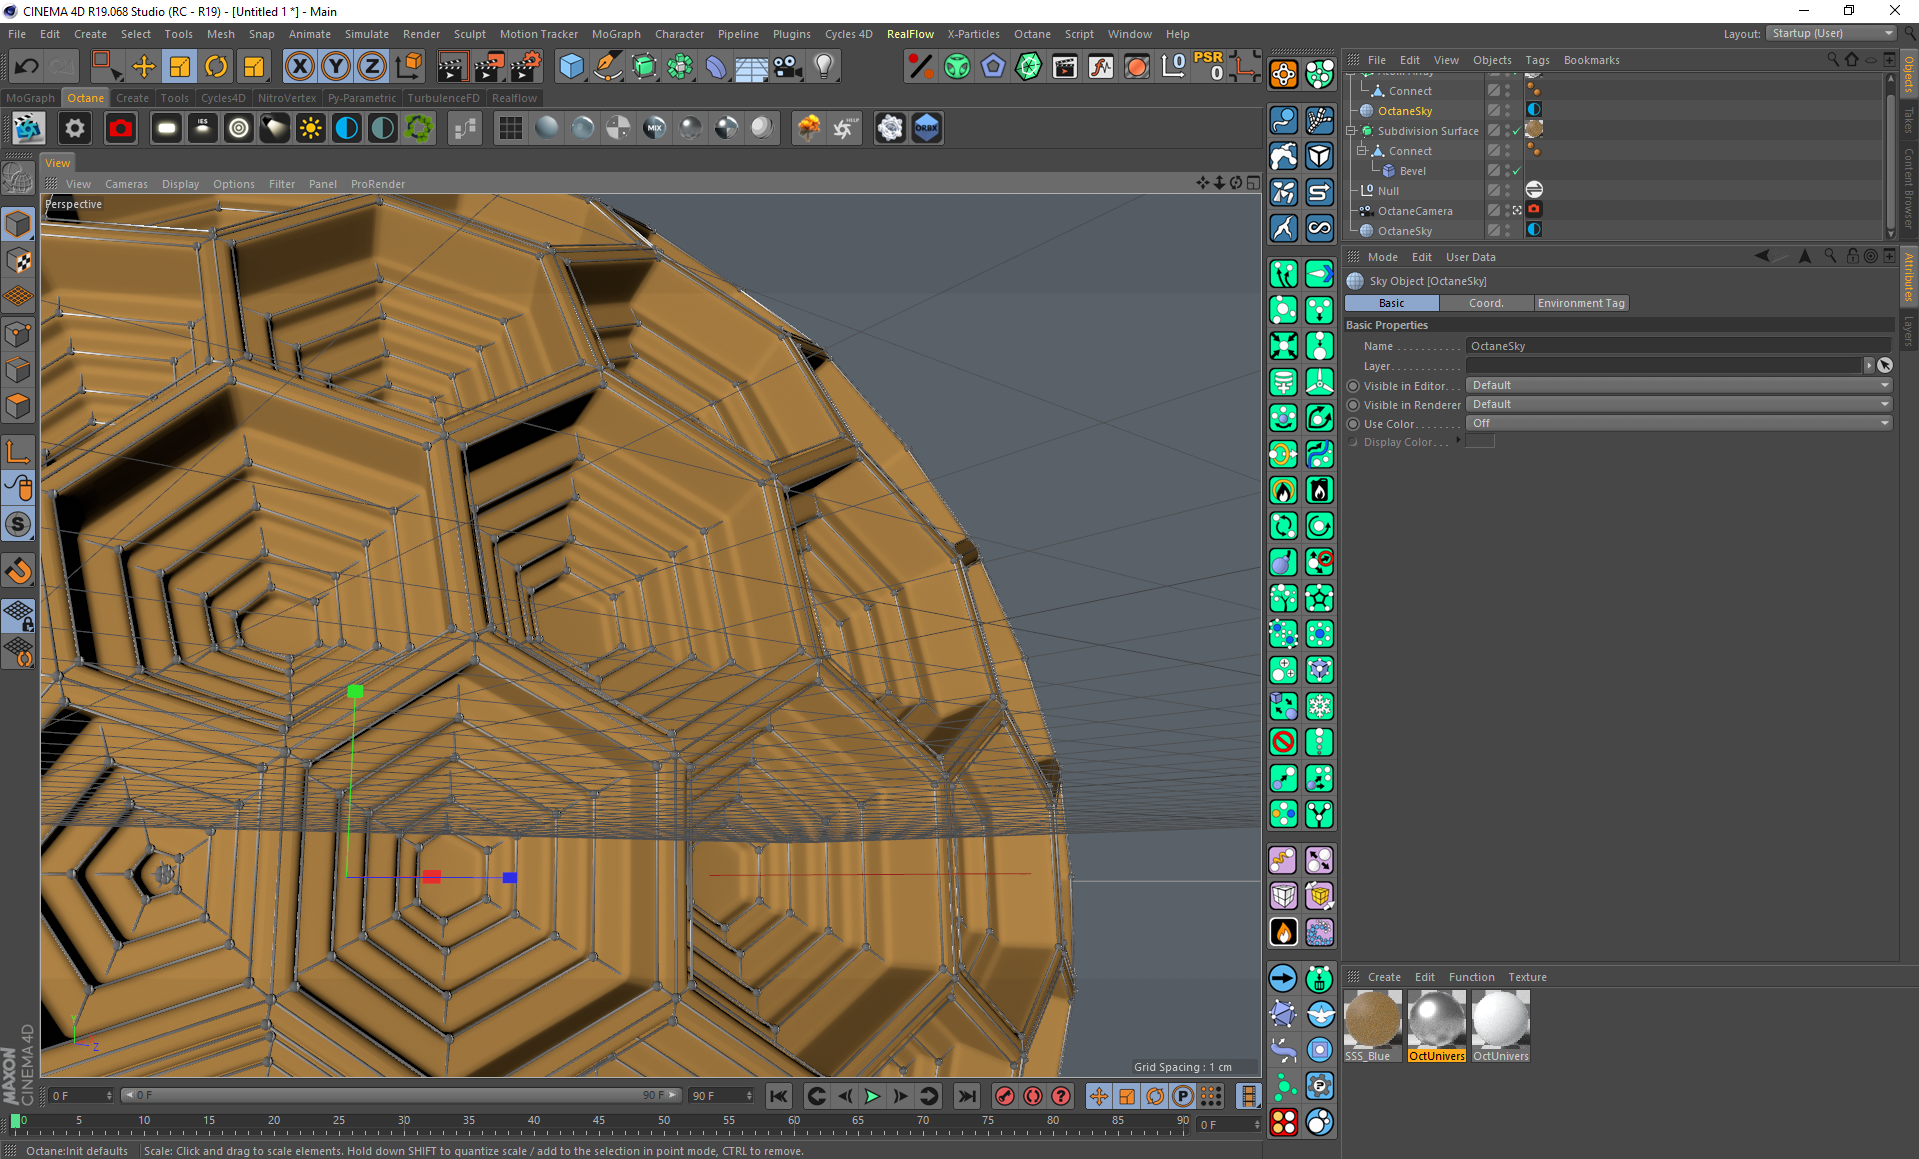Collapse the Subdivision Surface tree item
Screen dimensions: 1919x1159
(1351, 131)
